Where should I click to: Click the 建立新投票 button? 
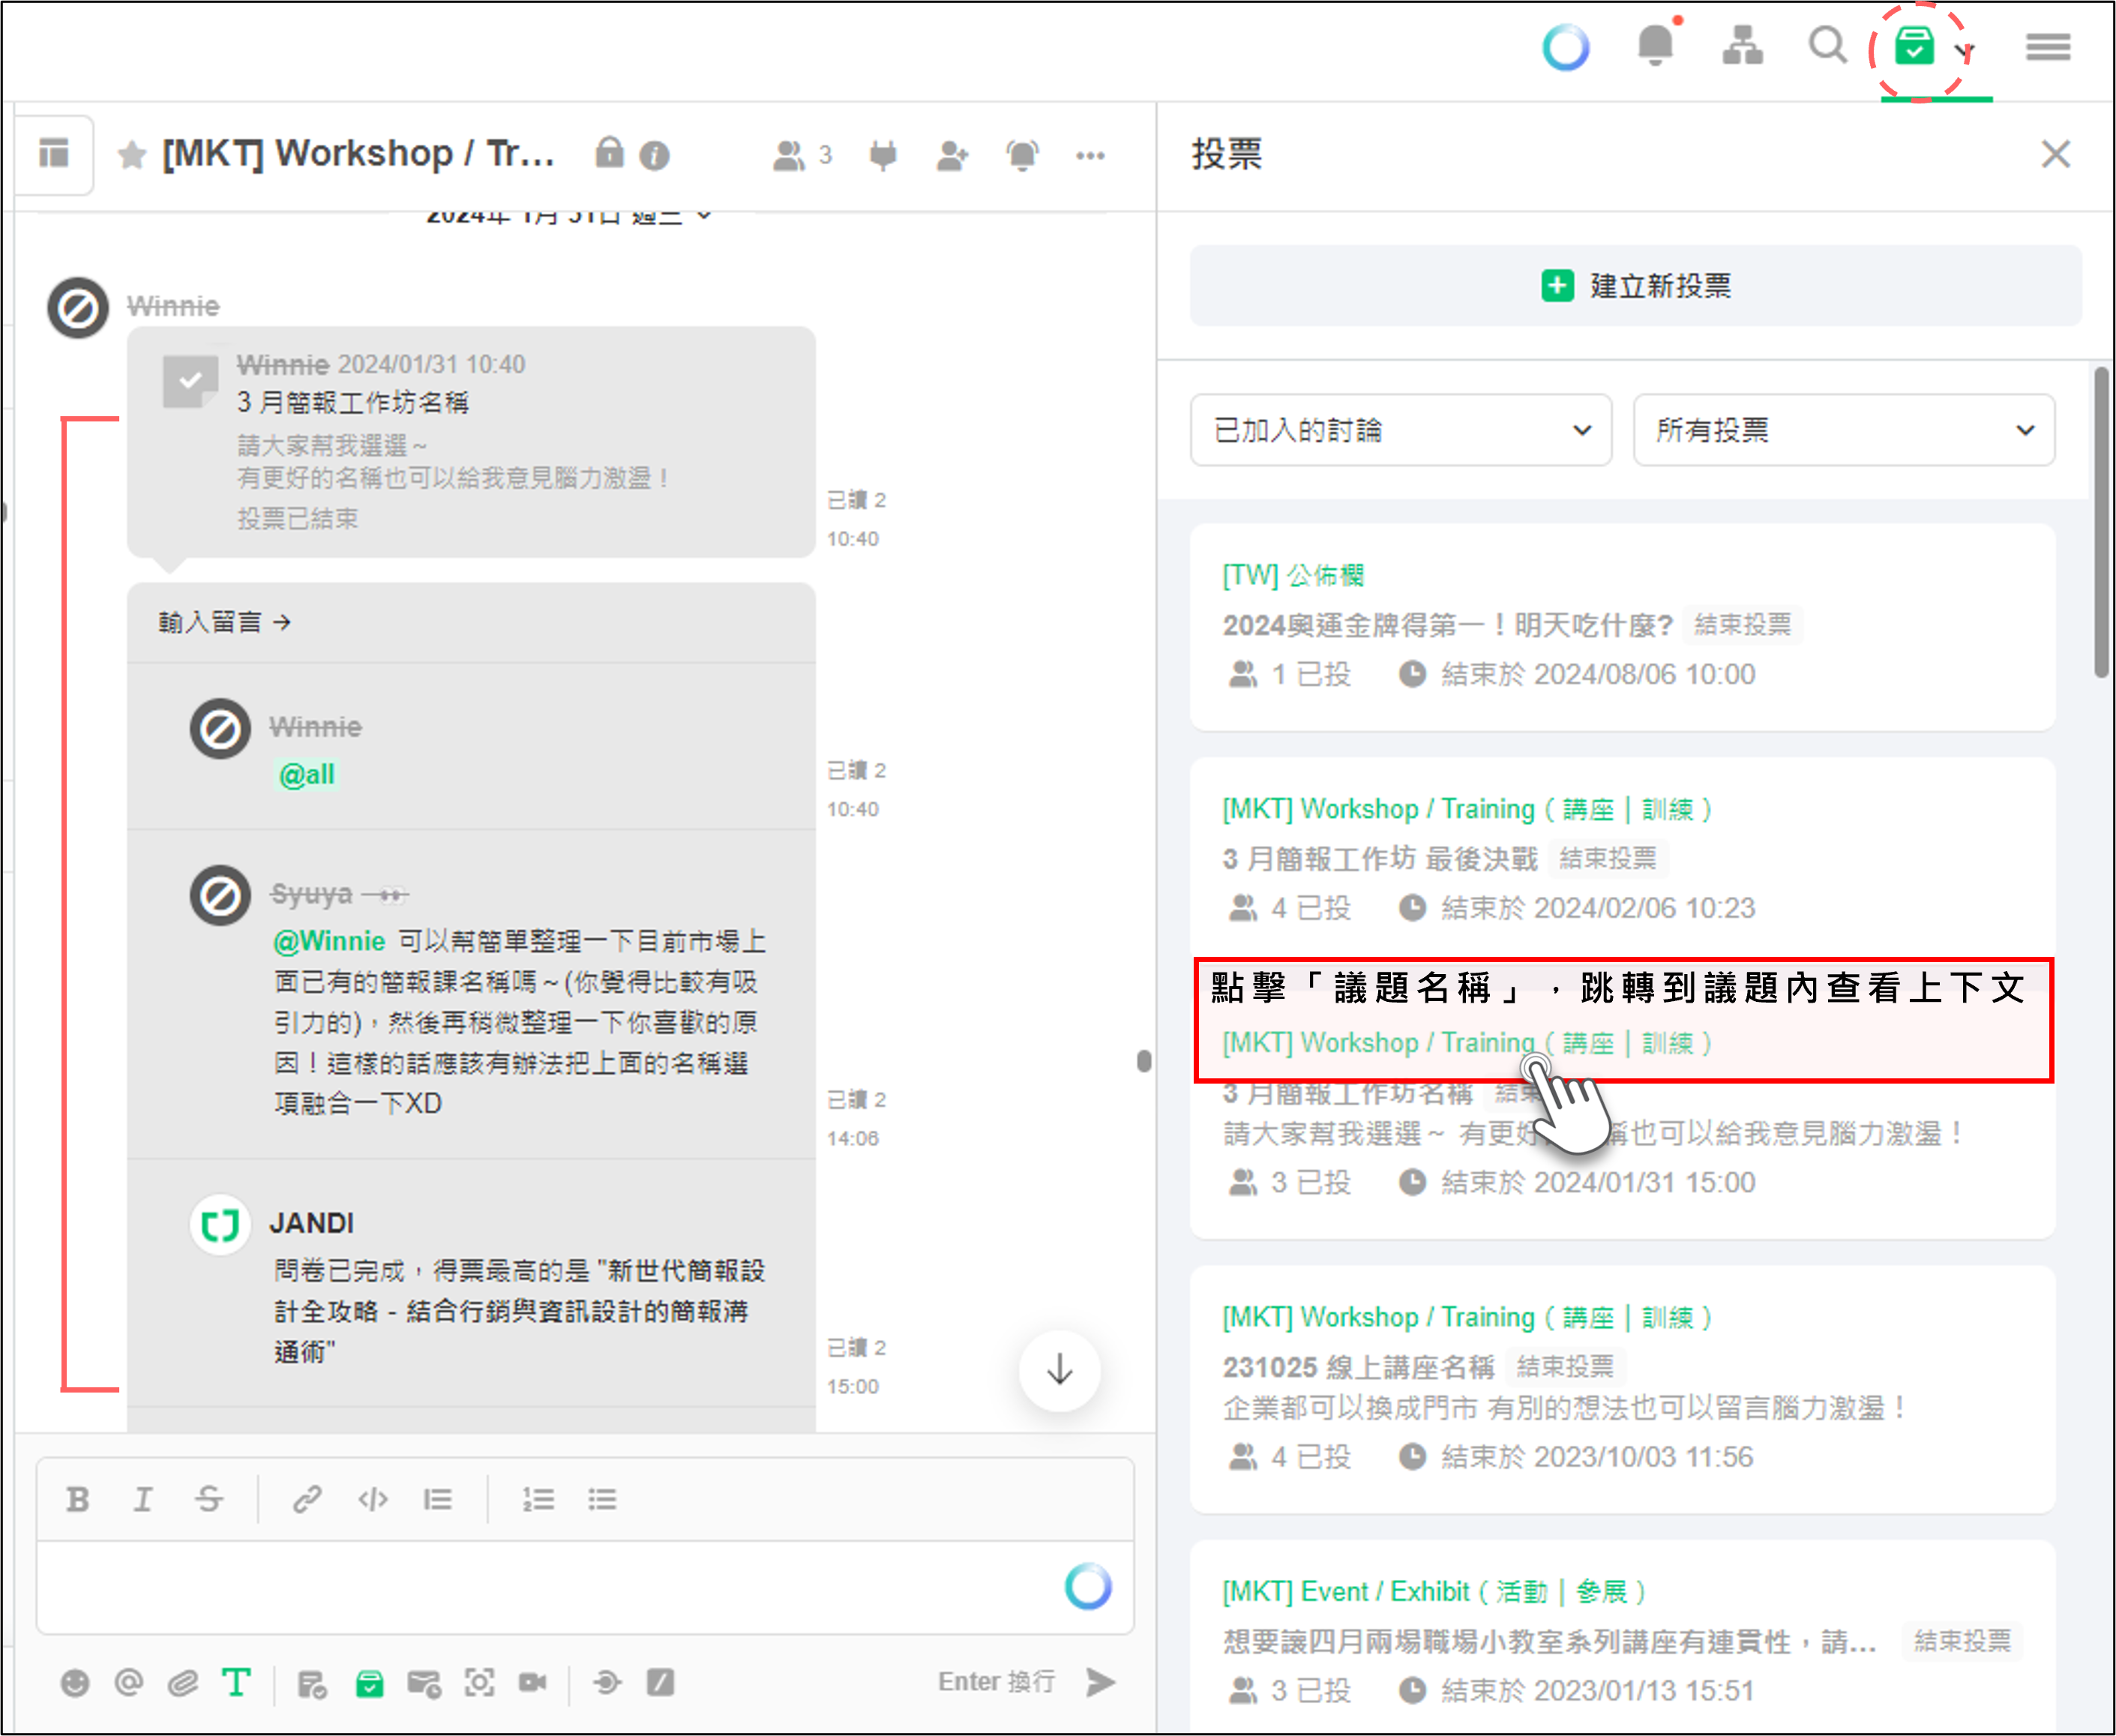[x=1635, y=286]
